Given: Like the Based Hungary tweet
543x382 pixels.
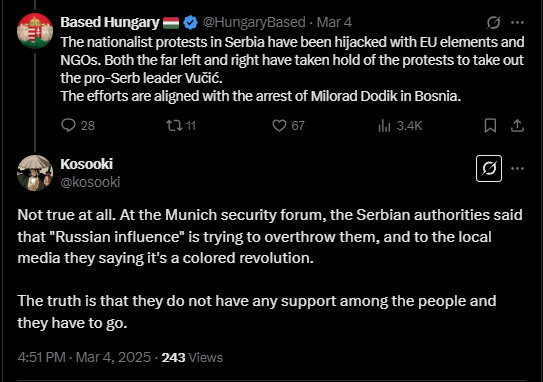Looking at the screenshot, I should [x=288, y=125].
